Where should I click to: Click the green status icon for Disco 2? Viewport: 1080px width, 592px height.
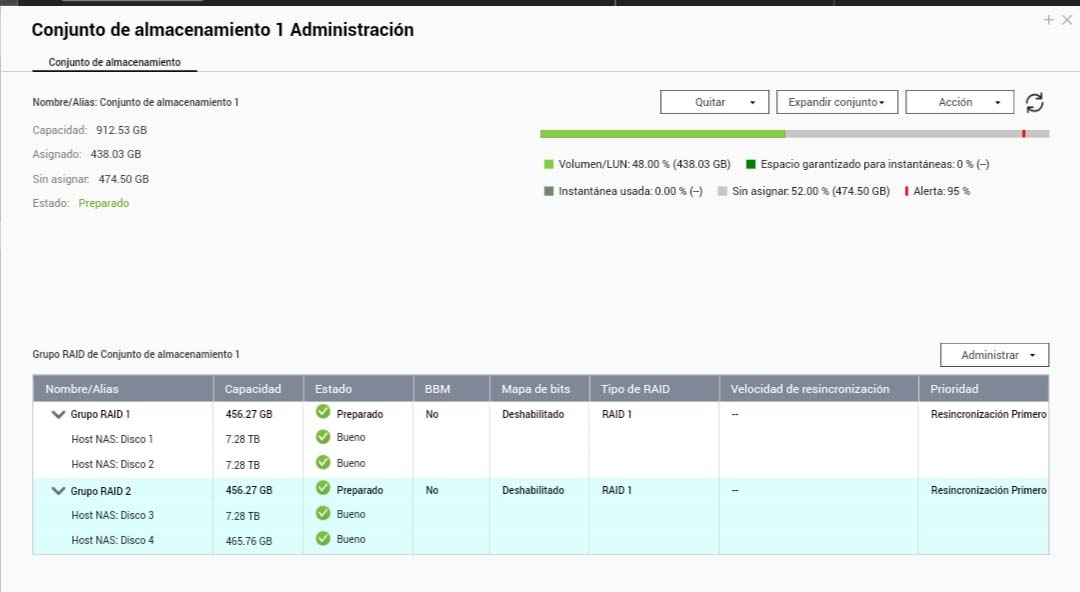(323, 462)
